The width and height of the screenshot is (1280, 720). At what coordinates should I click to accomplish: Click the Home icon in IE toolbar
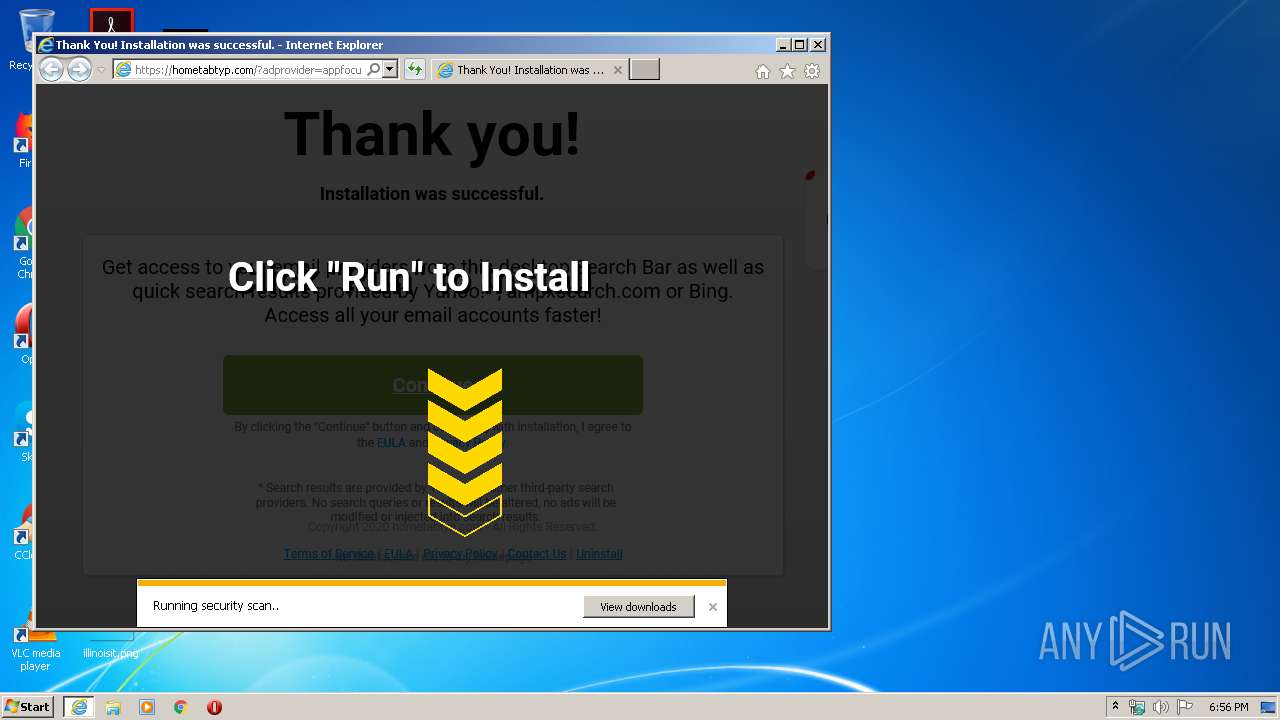pos(763,71)
